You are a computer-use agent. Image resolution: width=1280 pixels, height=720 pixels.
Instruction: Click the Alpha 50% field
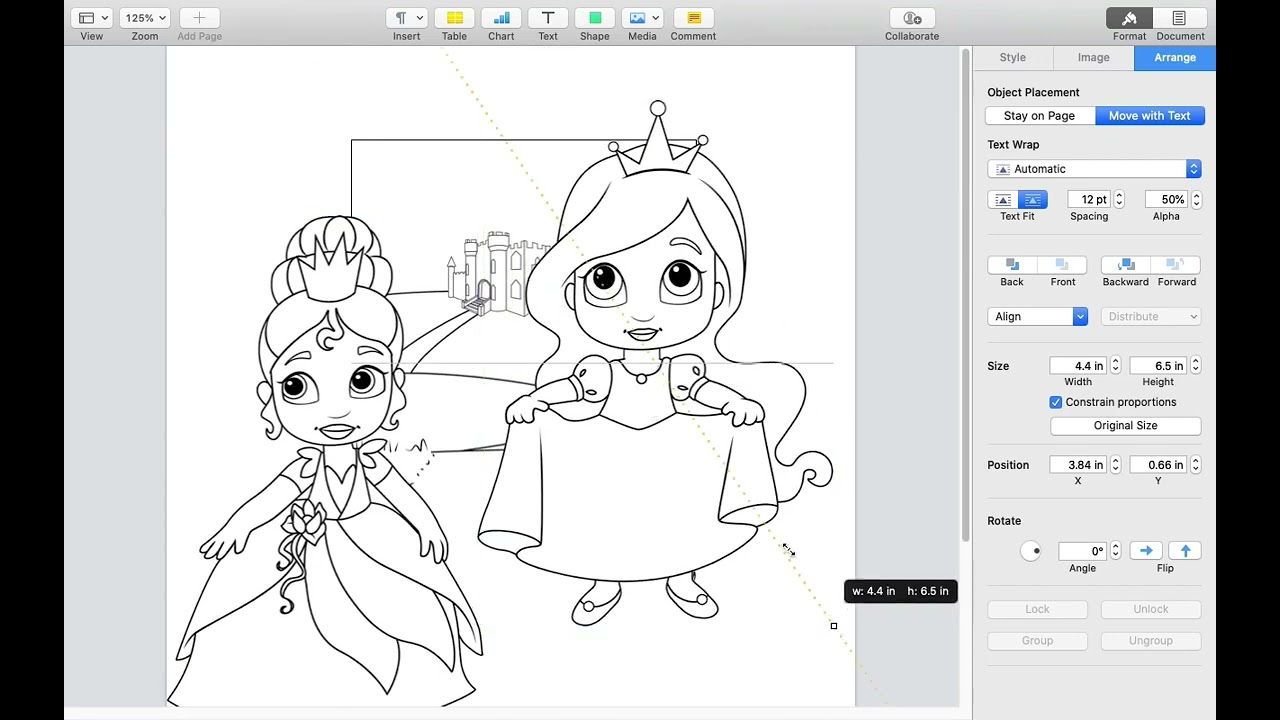pos(1166,200)
